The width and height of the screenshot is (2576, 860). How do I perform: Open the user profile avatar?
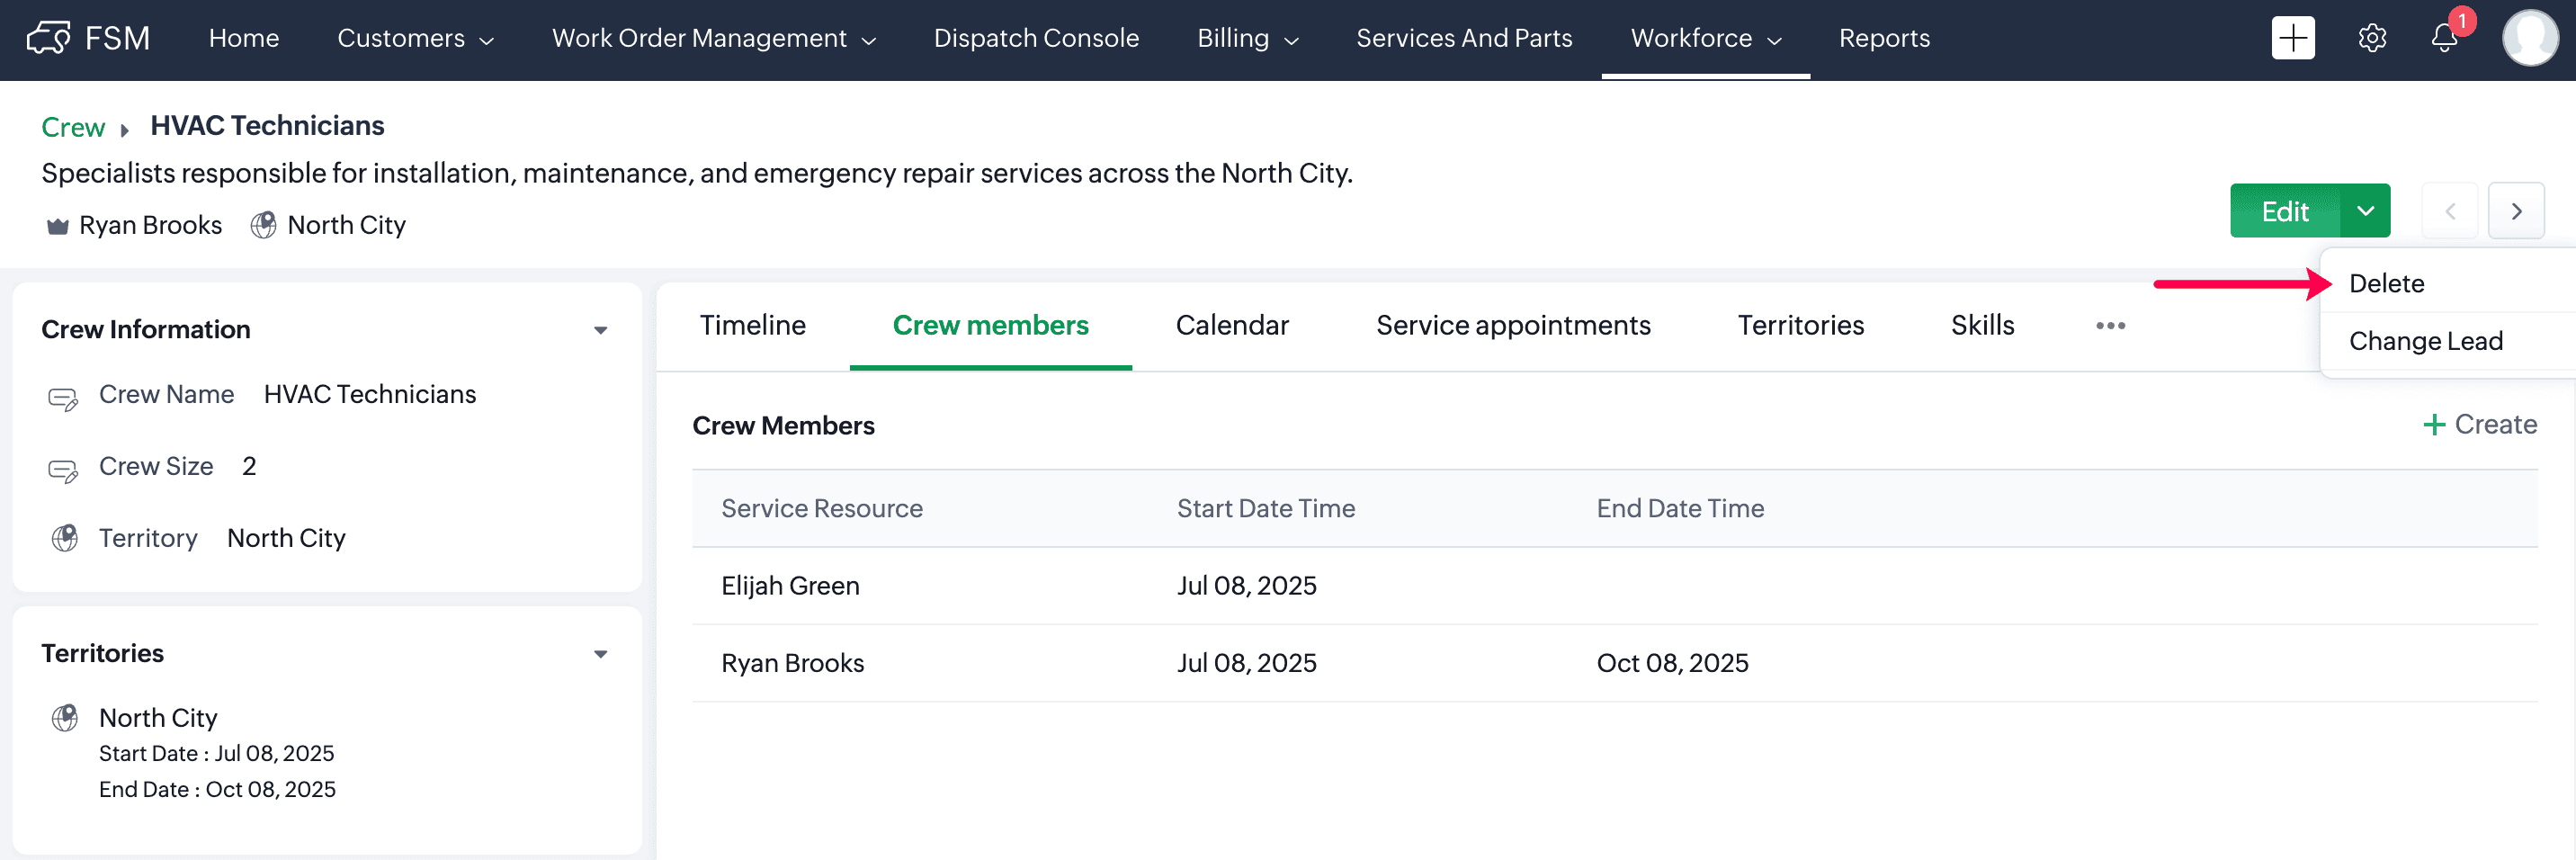tap(2529, 38)
